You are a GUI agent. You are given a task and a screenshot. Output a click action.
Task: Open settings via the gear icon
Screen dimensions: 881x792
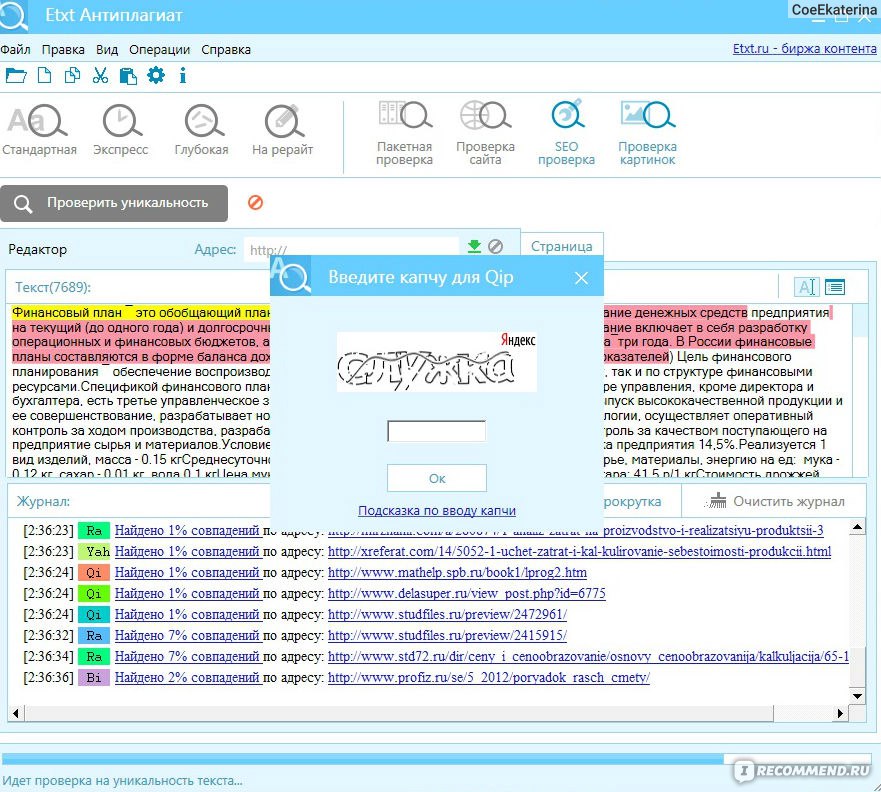(x=156, y=75)
